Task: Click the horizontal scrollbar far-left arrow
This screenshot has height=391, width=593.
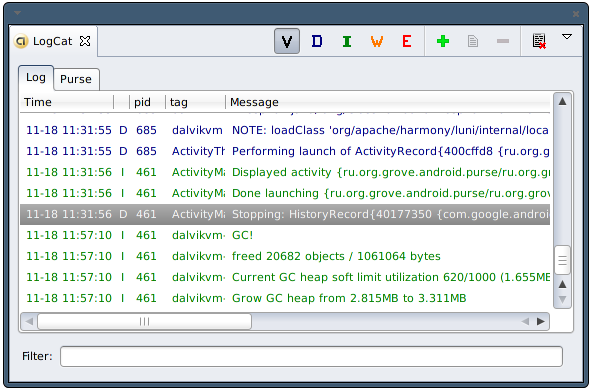Action: click(x=29, y=321)
